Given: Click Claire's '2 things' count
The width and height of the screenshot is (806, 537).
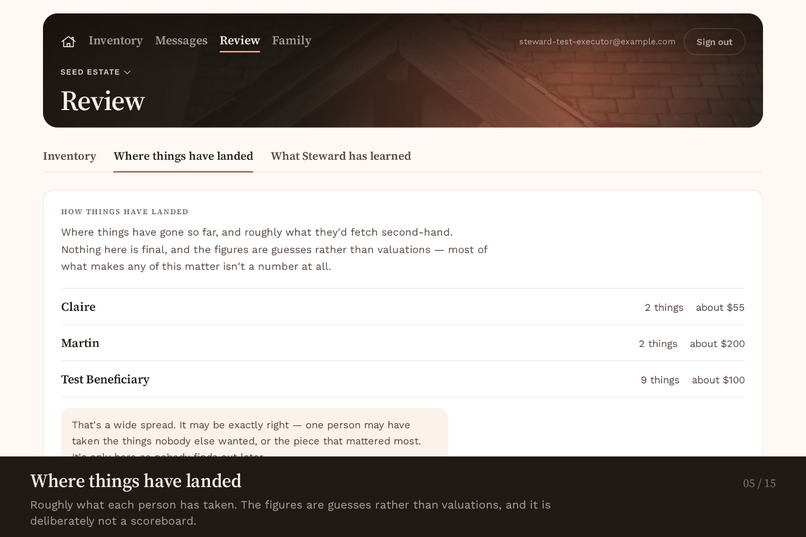Looking at the screenshot, I should click(x=664, y=307).
